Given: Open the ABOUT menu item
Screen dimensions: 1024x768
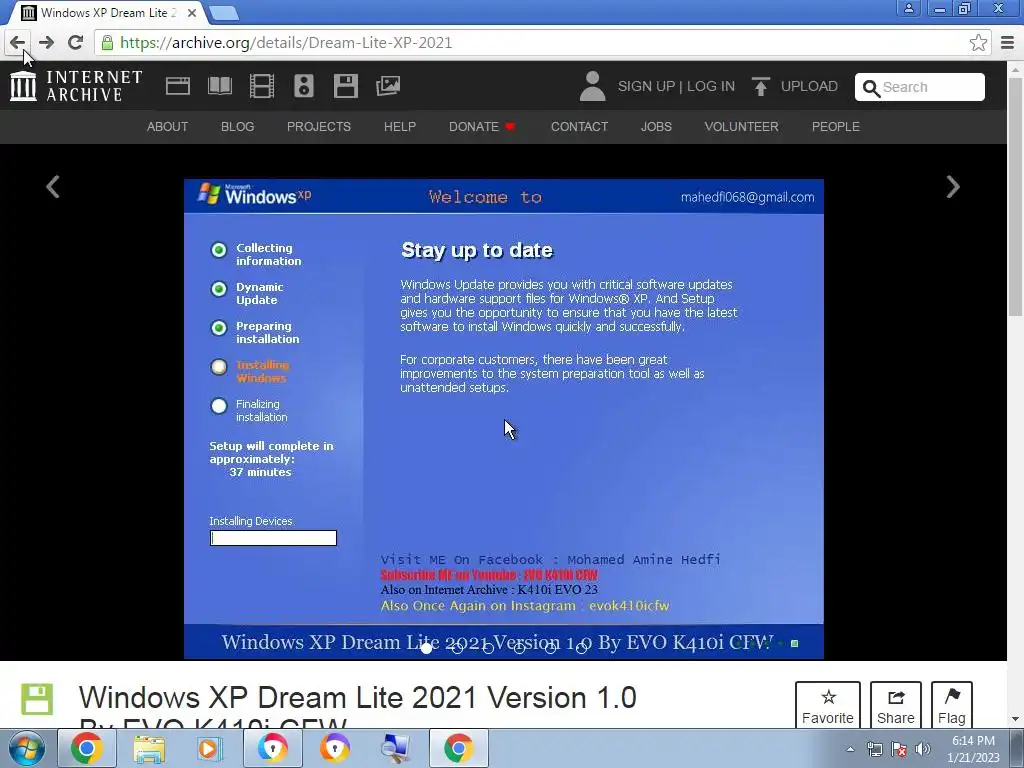Looking at the screenshot, I should [x=167, y=127].
